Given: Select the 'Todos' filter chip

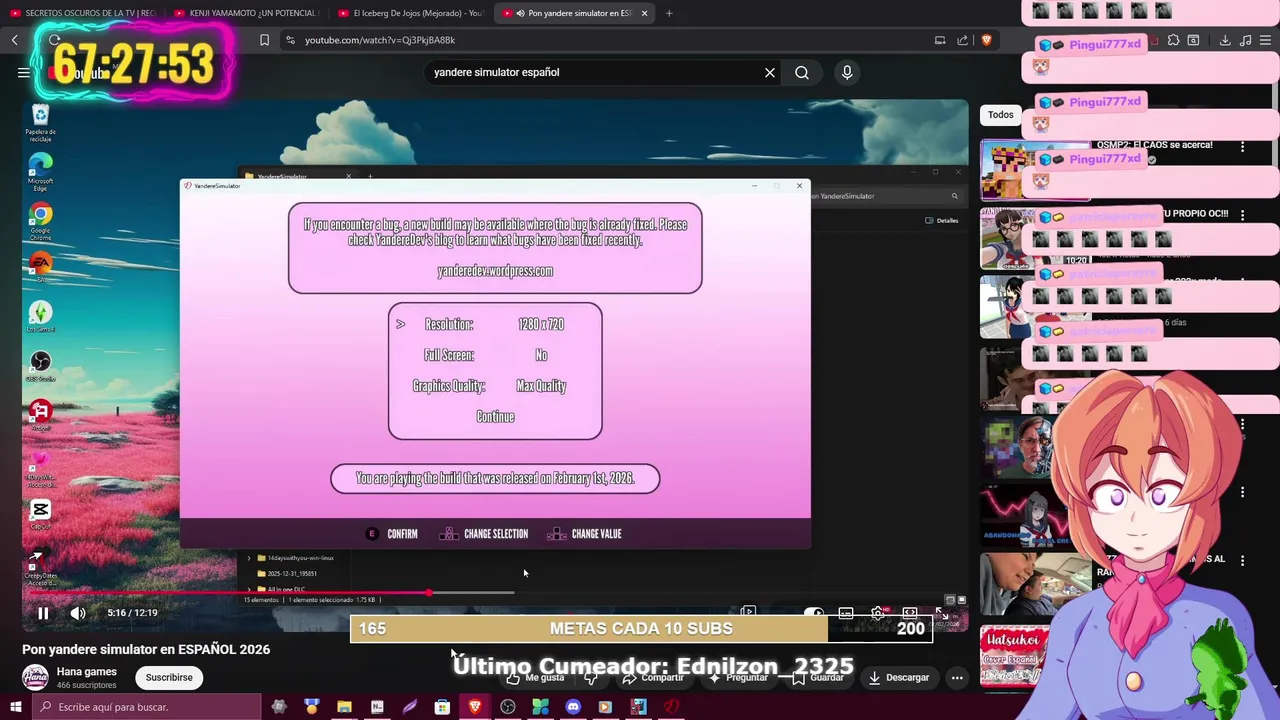Looking at the screenshot, I should [x=1000, y=115].
